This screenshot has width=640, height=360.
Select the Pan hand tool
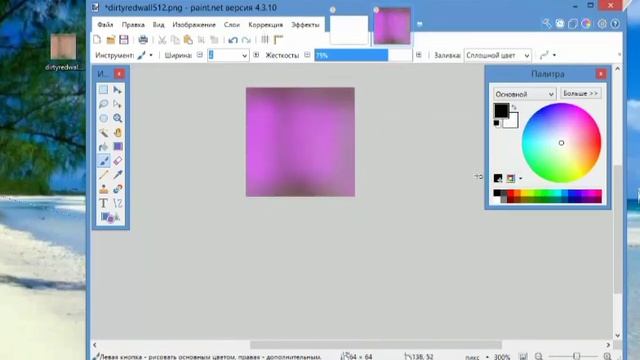[x=118, y=133]
